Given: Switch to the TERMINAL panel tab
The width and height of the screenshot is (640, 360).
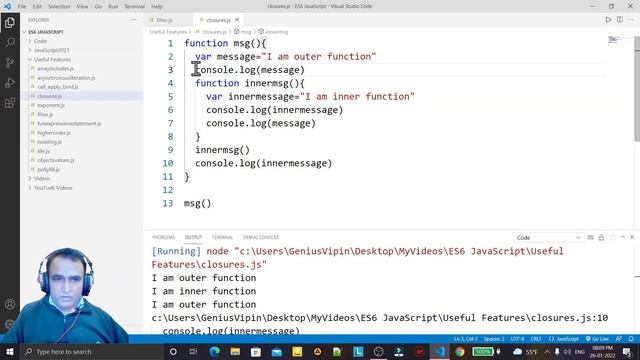Looking at the screenshot, I should click(222, 237).
